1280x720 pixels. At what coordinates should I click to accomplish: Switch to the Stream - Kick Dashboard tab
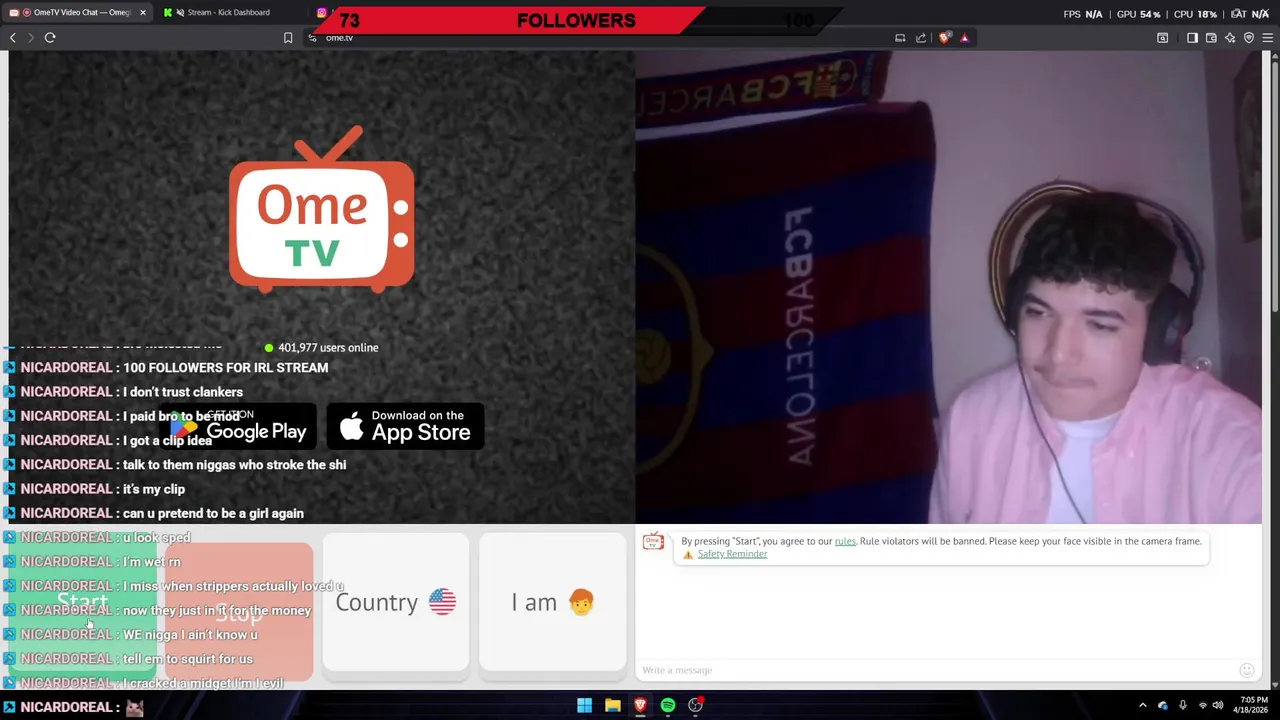coord(228,13)
